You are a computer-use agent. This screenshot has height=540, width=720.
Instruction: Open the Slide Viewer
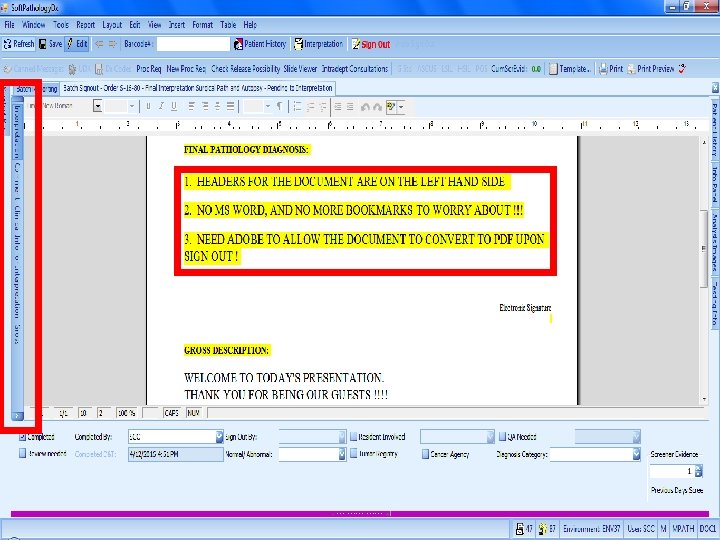300,69
